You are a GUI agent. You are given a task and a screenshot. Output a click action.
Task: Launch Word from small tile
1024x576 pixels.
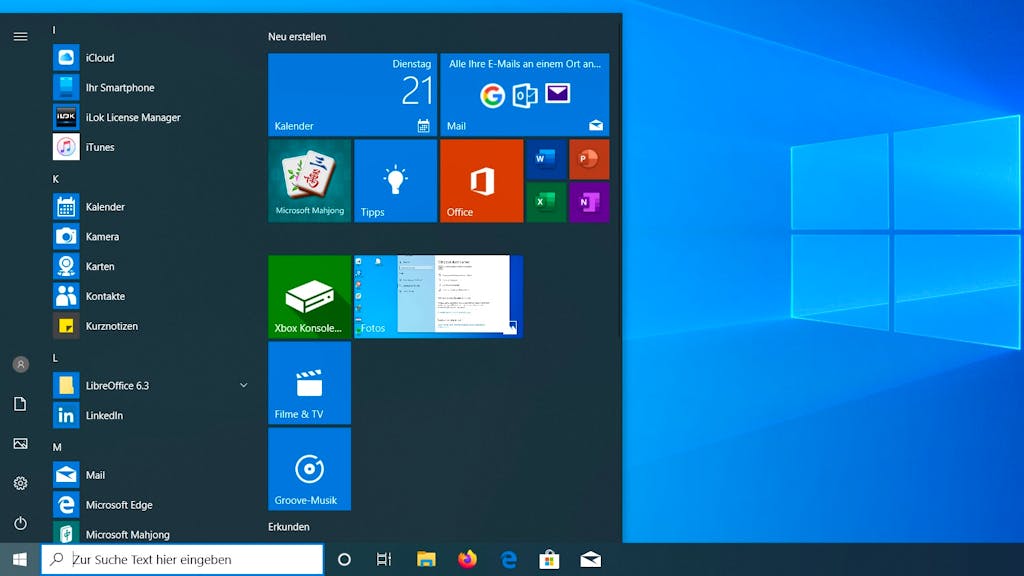click(x=546, y=159)
